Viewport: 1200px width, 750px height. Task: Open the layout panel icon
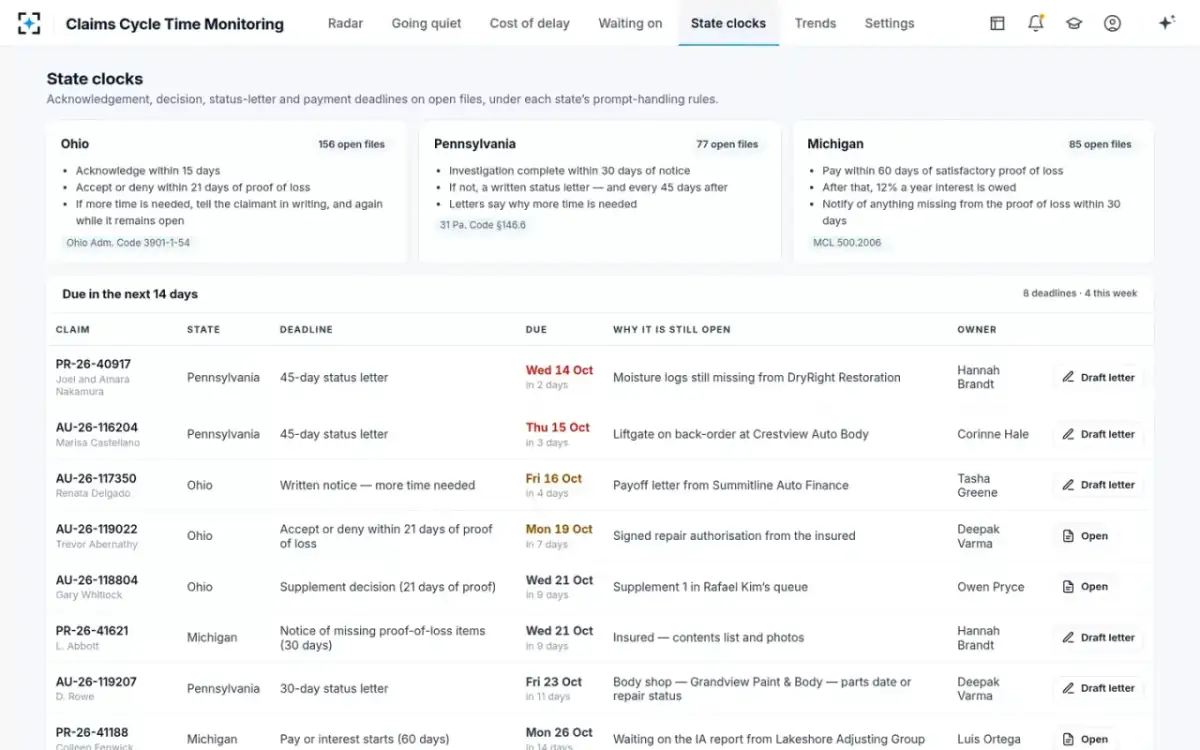tap(997, 23)
